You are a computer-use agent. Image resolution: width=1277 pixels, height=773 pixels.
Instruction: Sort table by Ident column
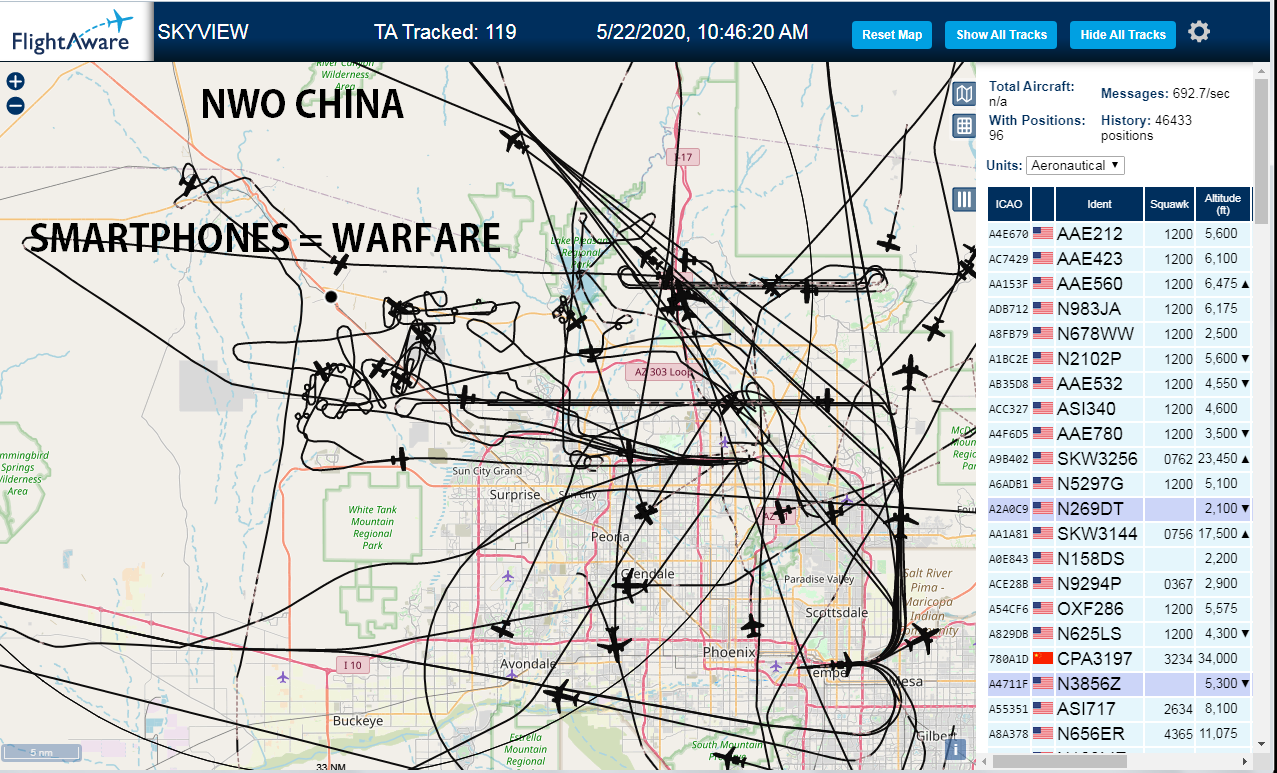click(x=1099, y=204)
